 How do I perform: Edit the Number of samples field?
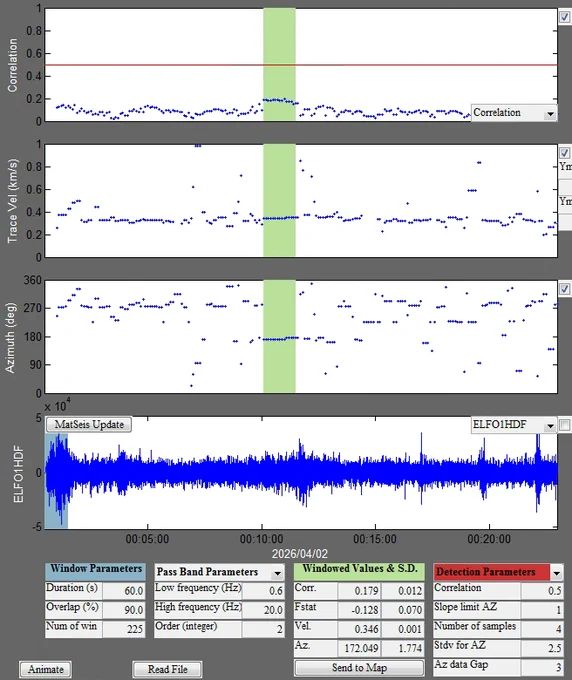542,629
